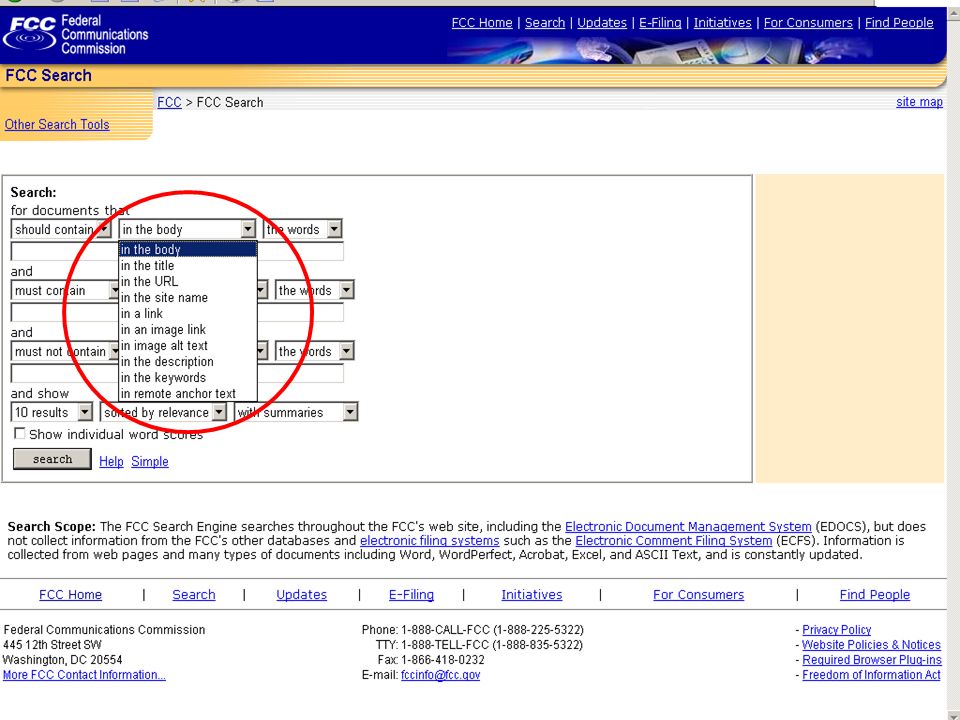The width and height of the screenshot is (960, 720).
Task: Click fccinfo@fcc.gov email link
Action: (x=440, y=675)
